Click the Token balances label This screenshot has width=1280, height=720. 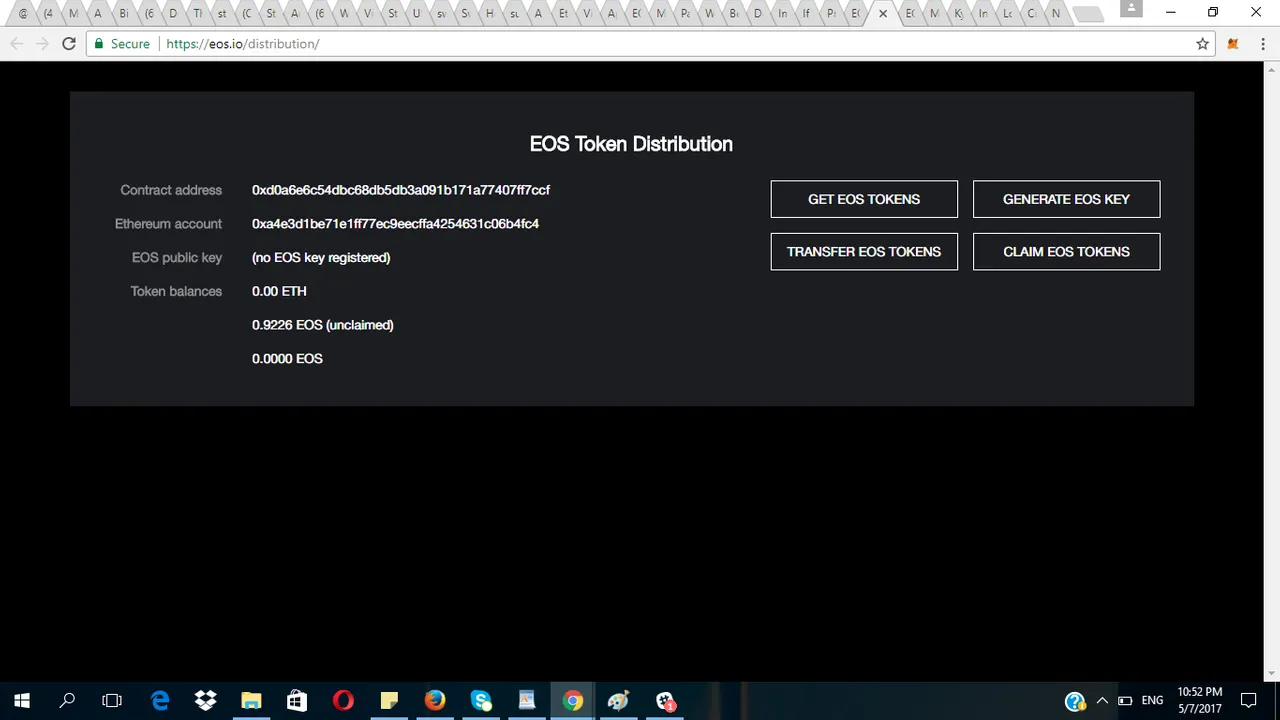(176, 291)
